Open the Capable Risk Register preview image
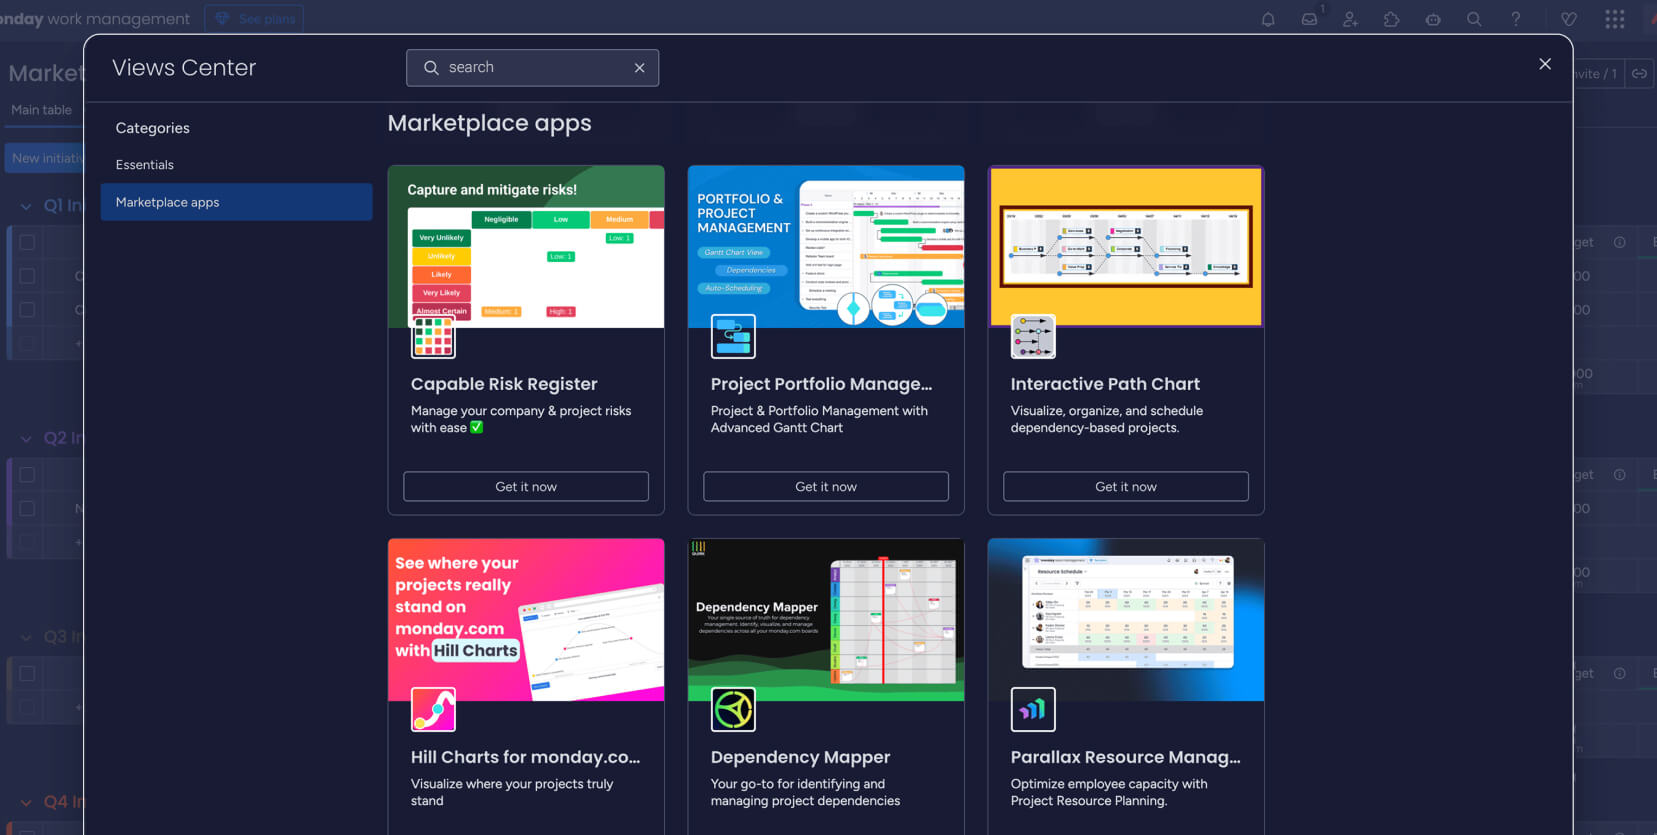 (526, 247)
